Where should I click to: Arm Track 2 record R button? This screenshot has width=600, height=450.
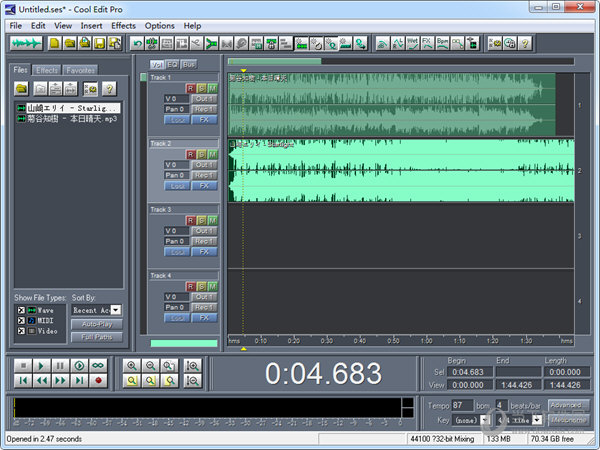[191, 155]
